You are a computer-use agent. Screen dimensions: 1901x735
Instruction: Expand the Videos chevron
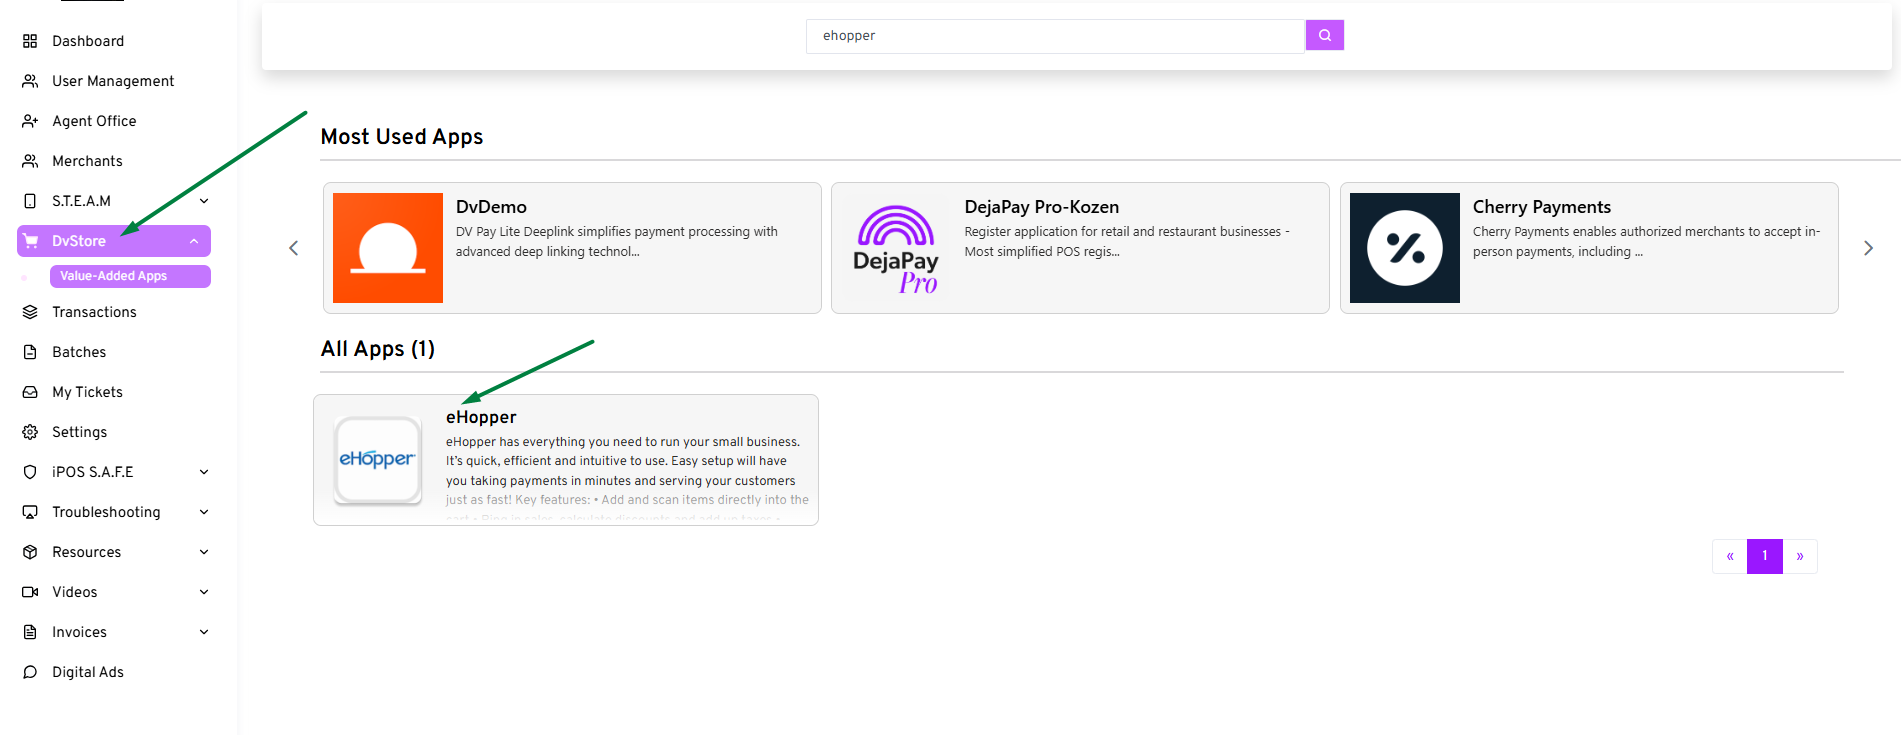(x=204, y=592)
